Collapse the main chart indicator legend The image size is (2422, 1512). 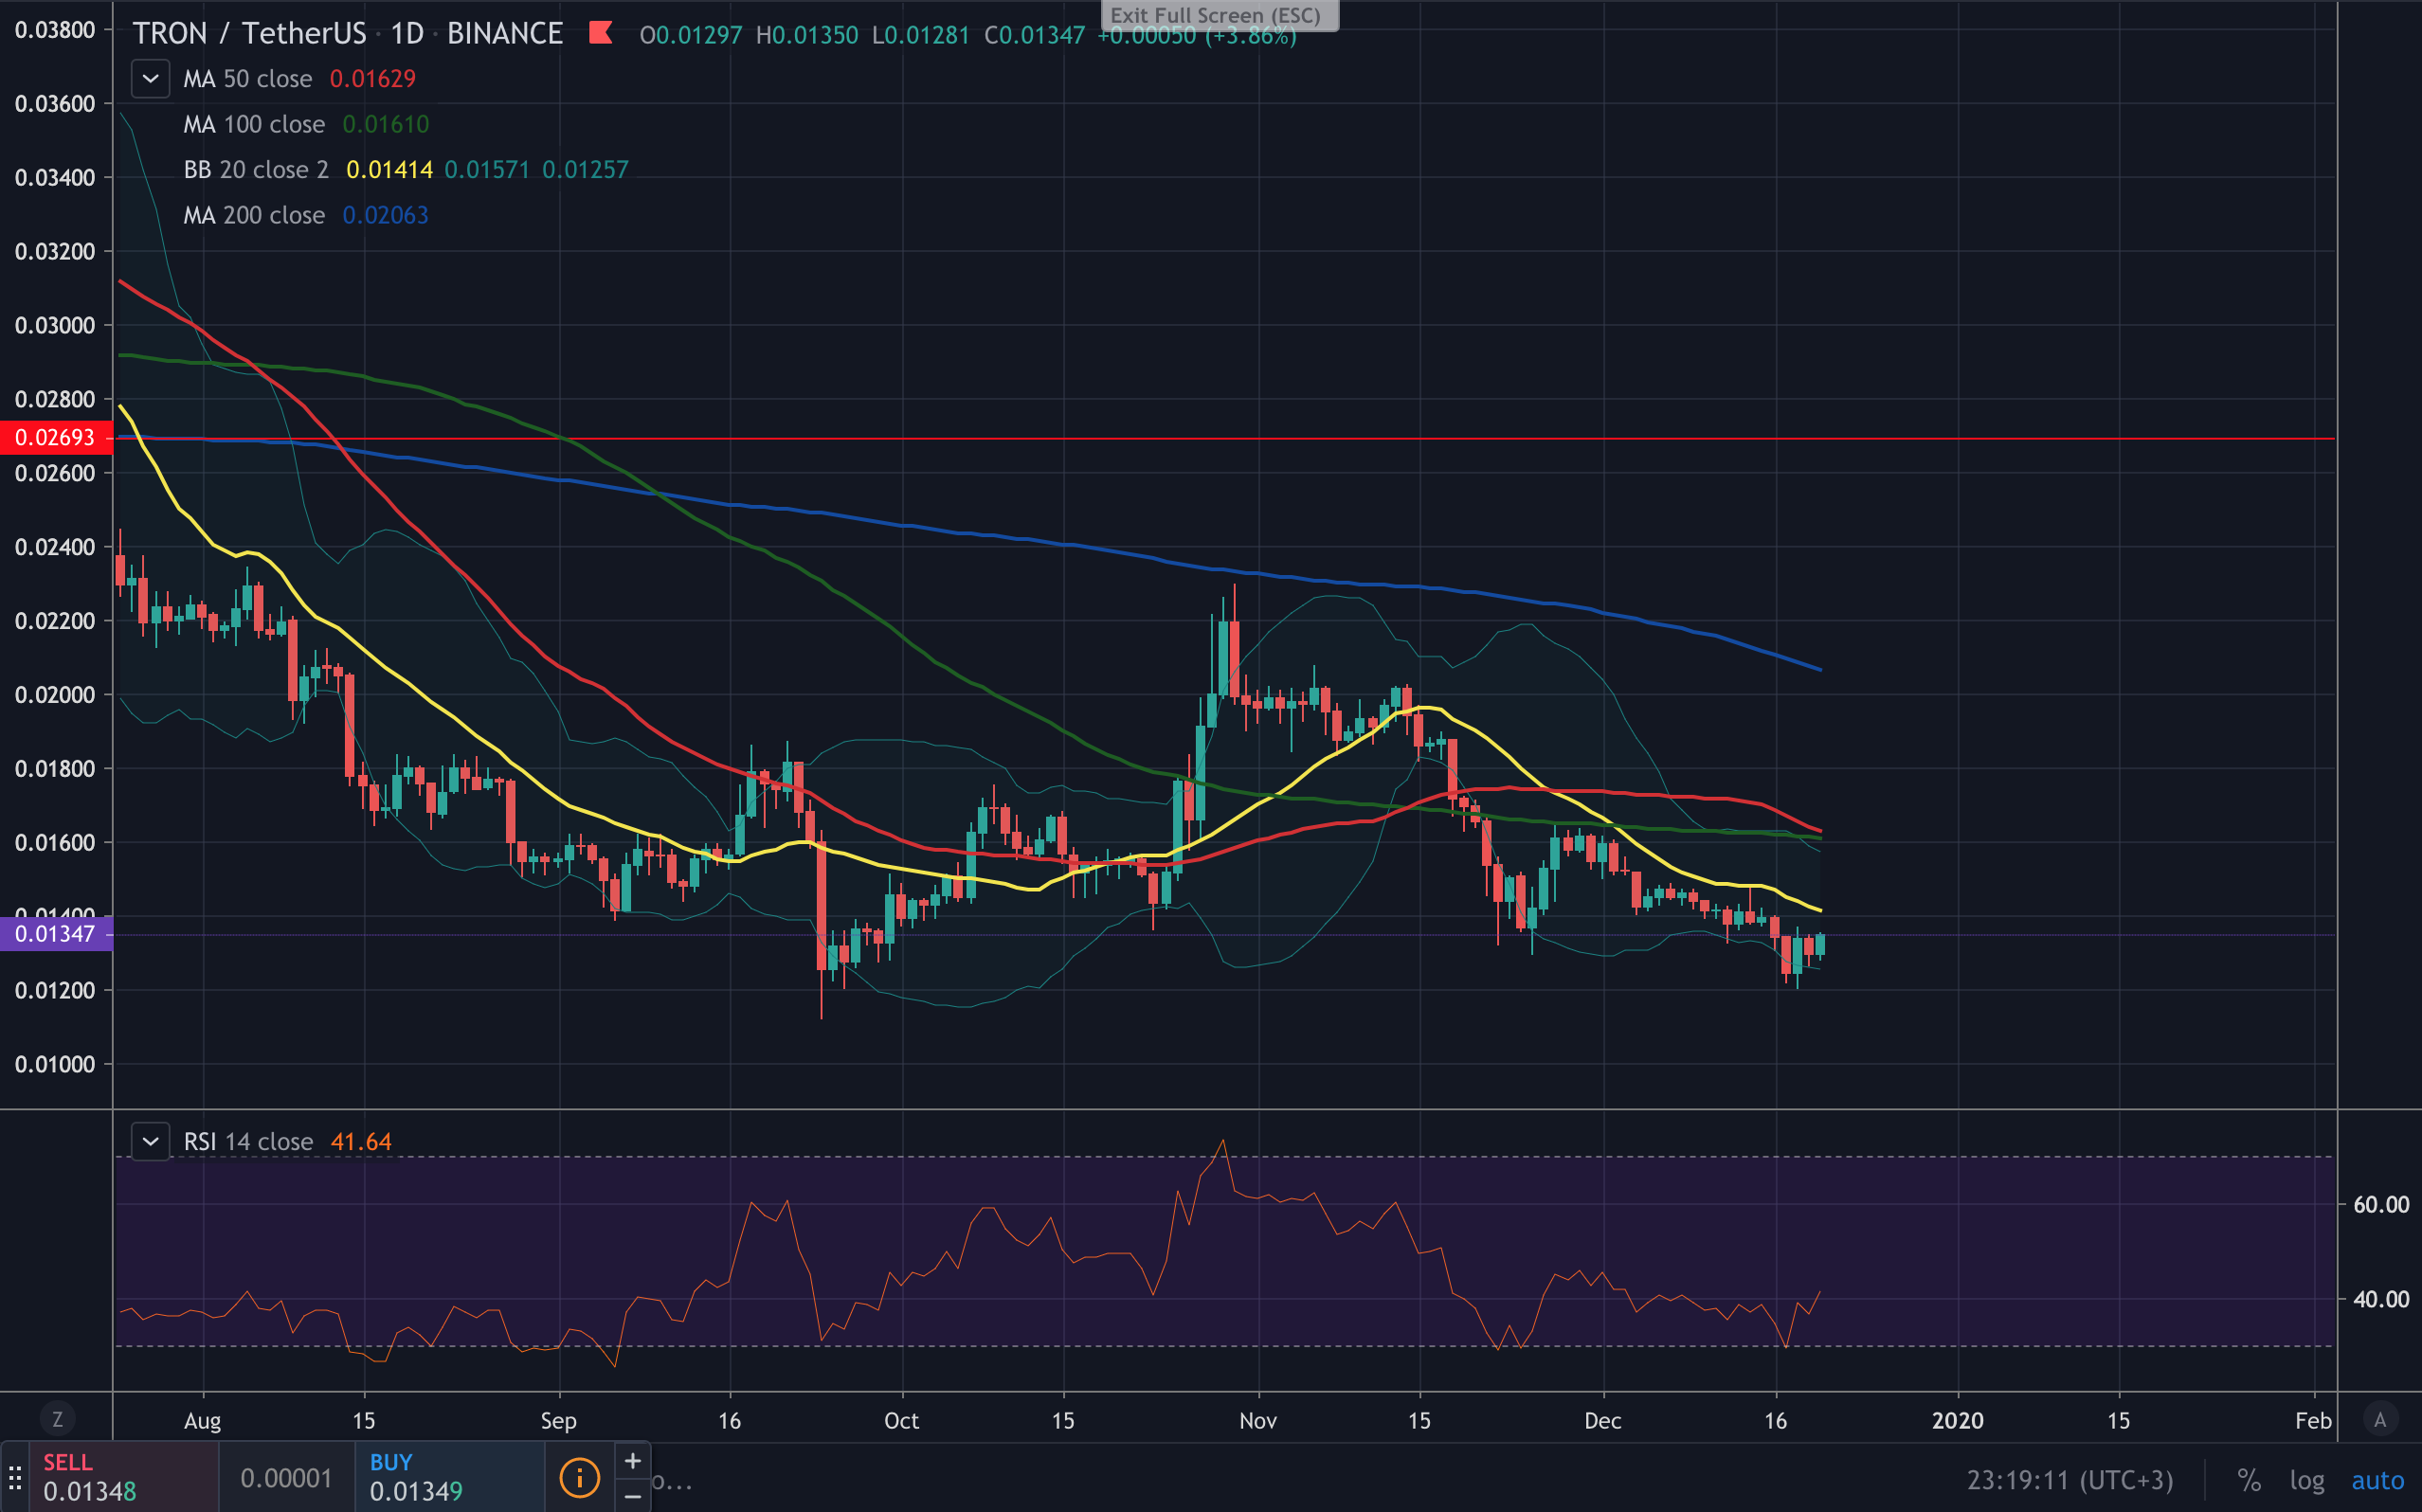point(150,79)
